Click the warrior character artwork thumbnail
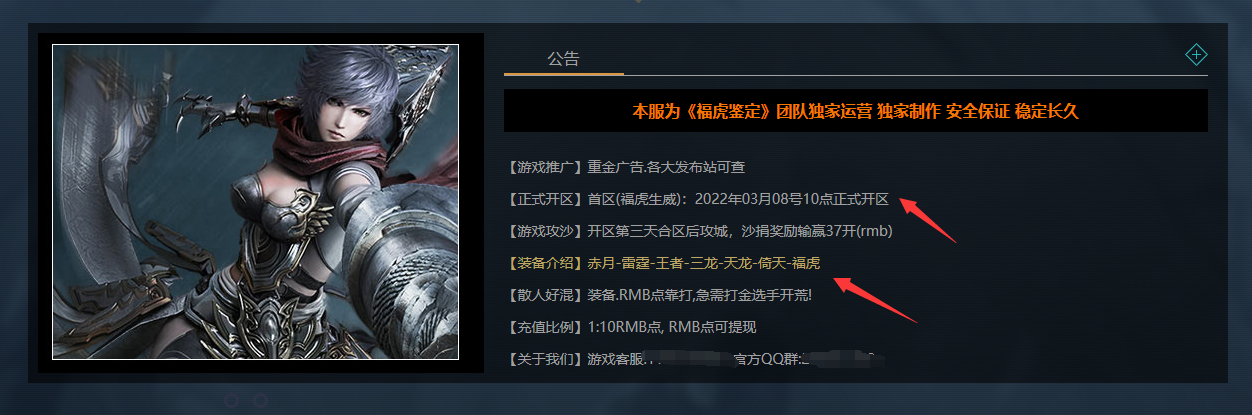 tap(255, 201)
